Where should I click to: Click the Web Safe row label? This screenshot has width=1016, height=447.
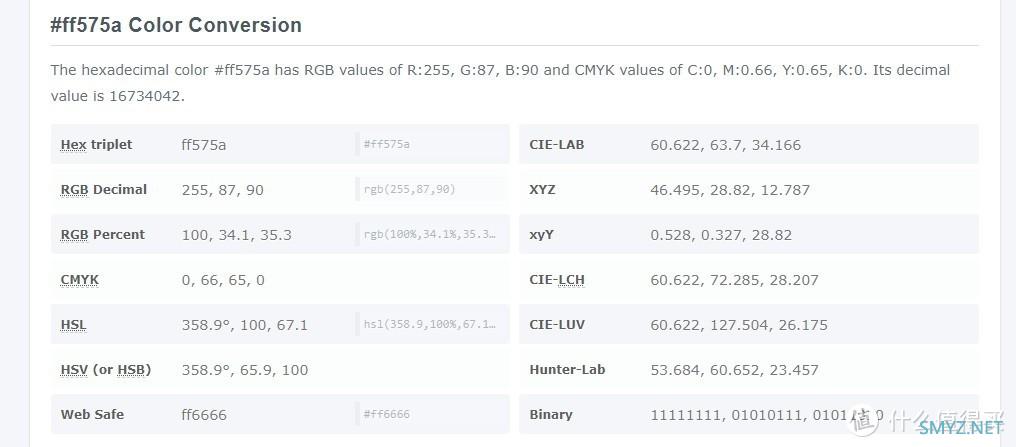[92, 415]
